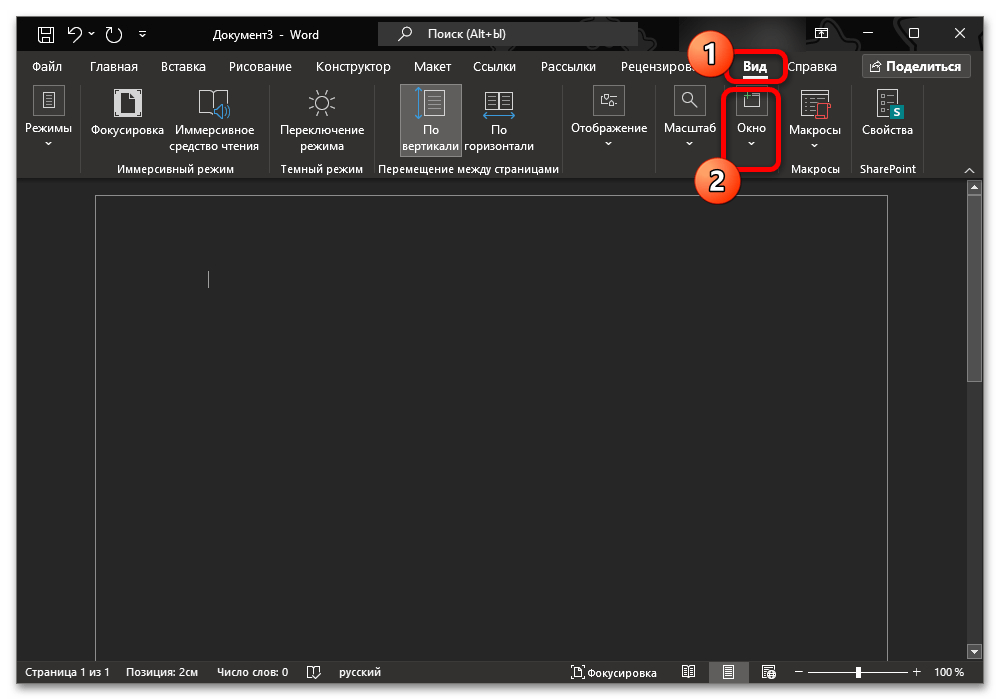Click the Поделиться button
This screenshot has height=700, width=1000.
(x=915, y=67)
